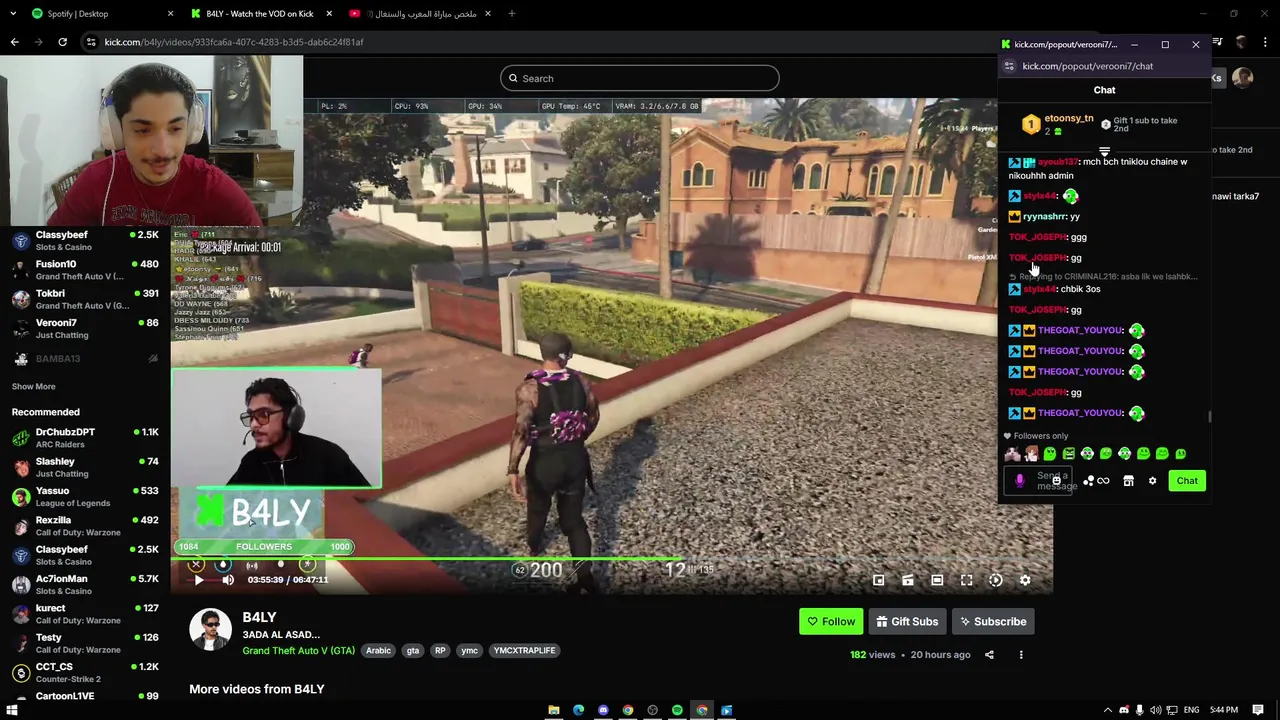Open video player settings gear
Viewport: 1280px width, 720px height.
pos(1025,580)
